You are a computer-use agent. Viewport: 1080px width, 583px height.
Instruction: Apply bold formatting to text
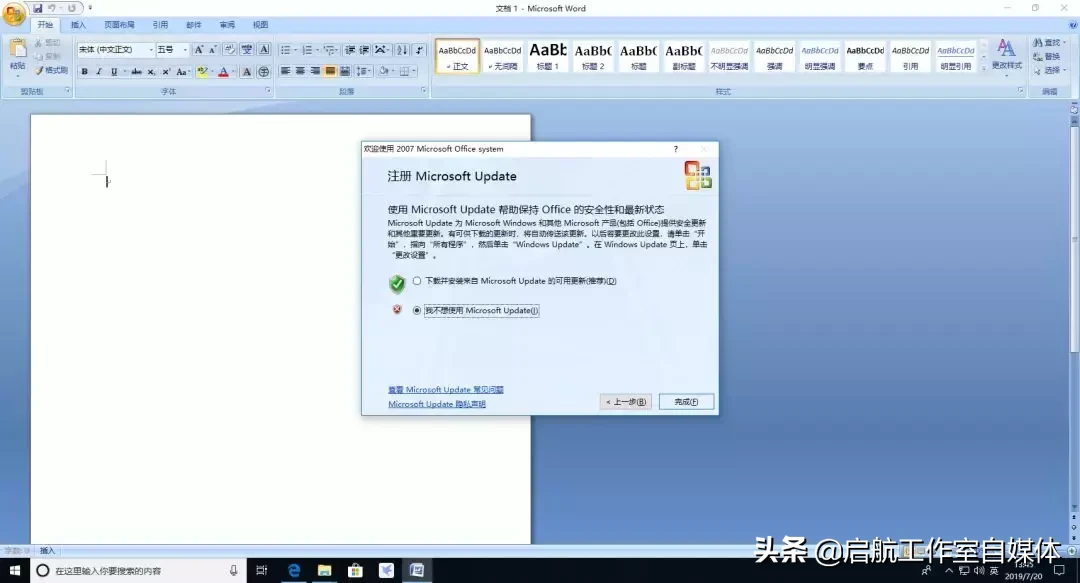83,71
